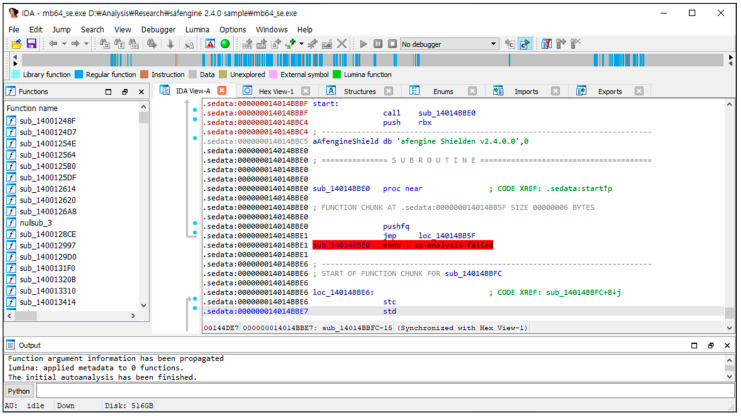Click the External symbol color swatch
Viewport: 741px width, 416px height.
click(x=273, y=74)
